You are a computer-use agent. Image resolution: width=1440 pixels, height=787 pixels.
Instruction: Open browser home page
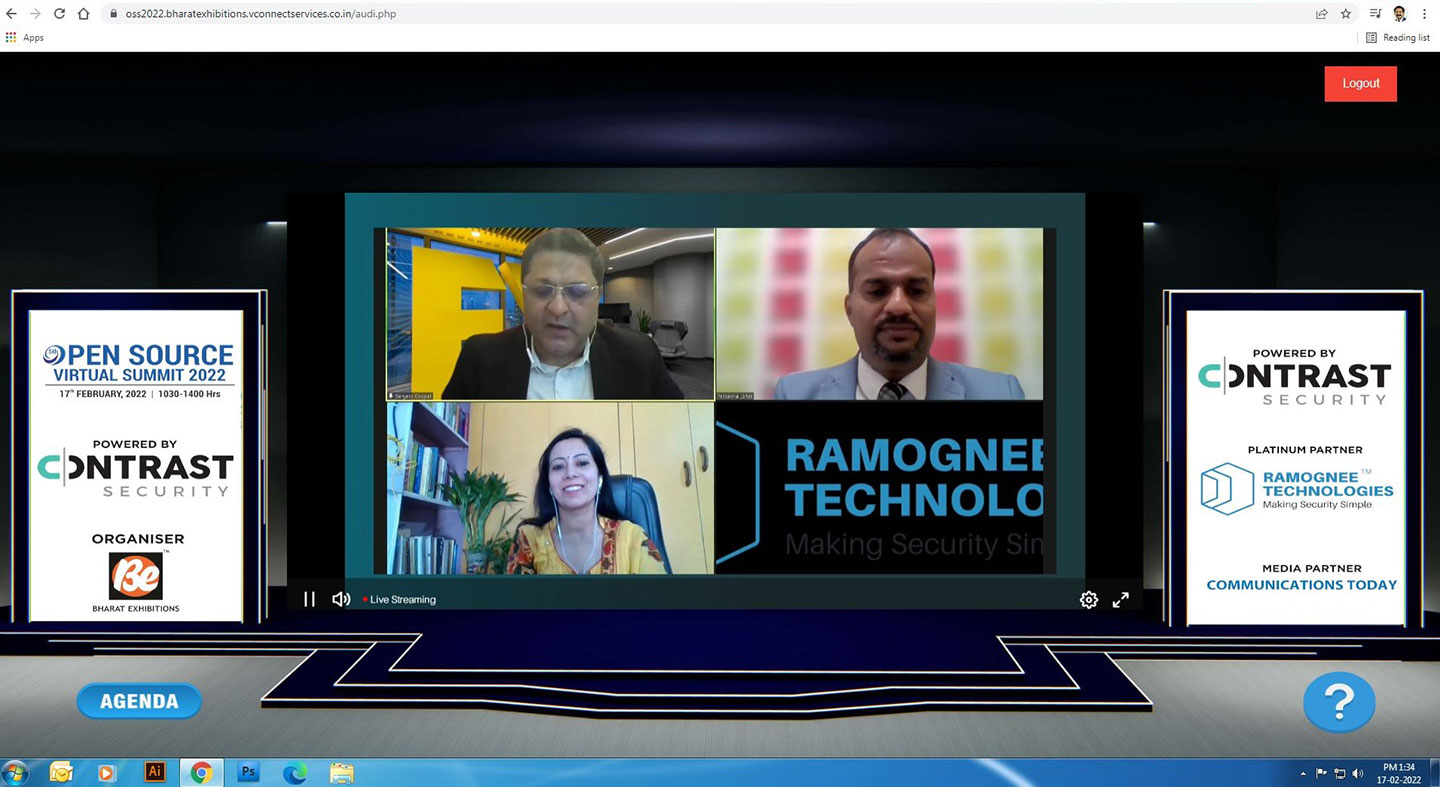[84, 14]
